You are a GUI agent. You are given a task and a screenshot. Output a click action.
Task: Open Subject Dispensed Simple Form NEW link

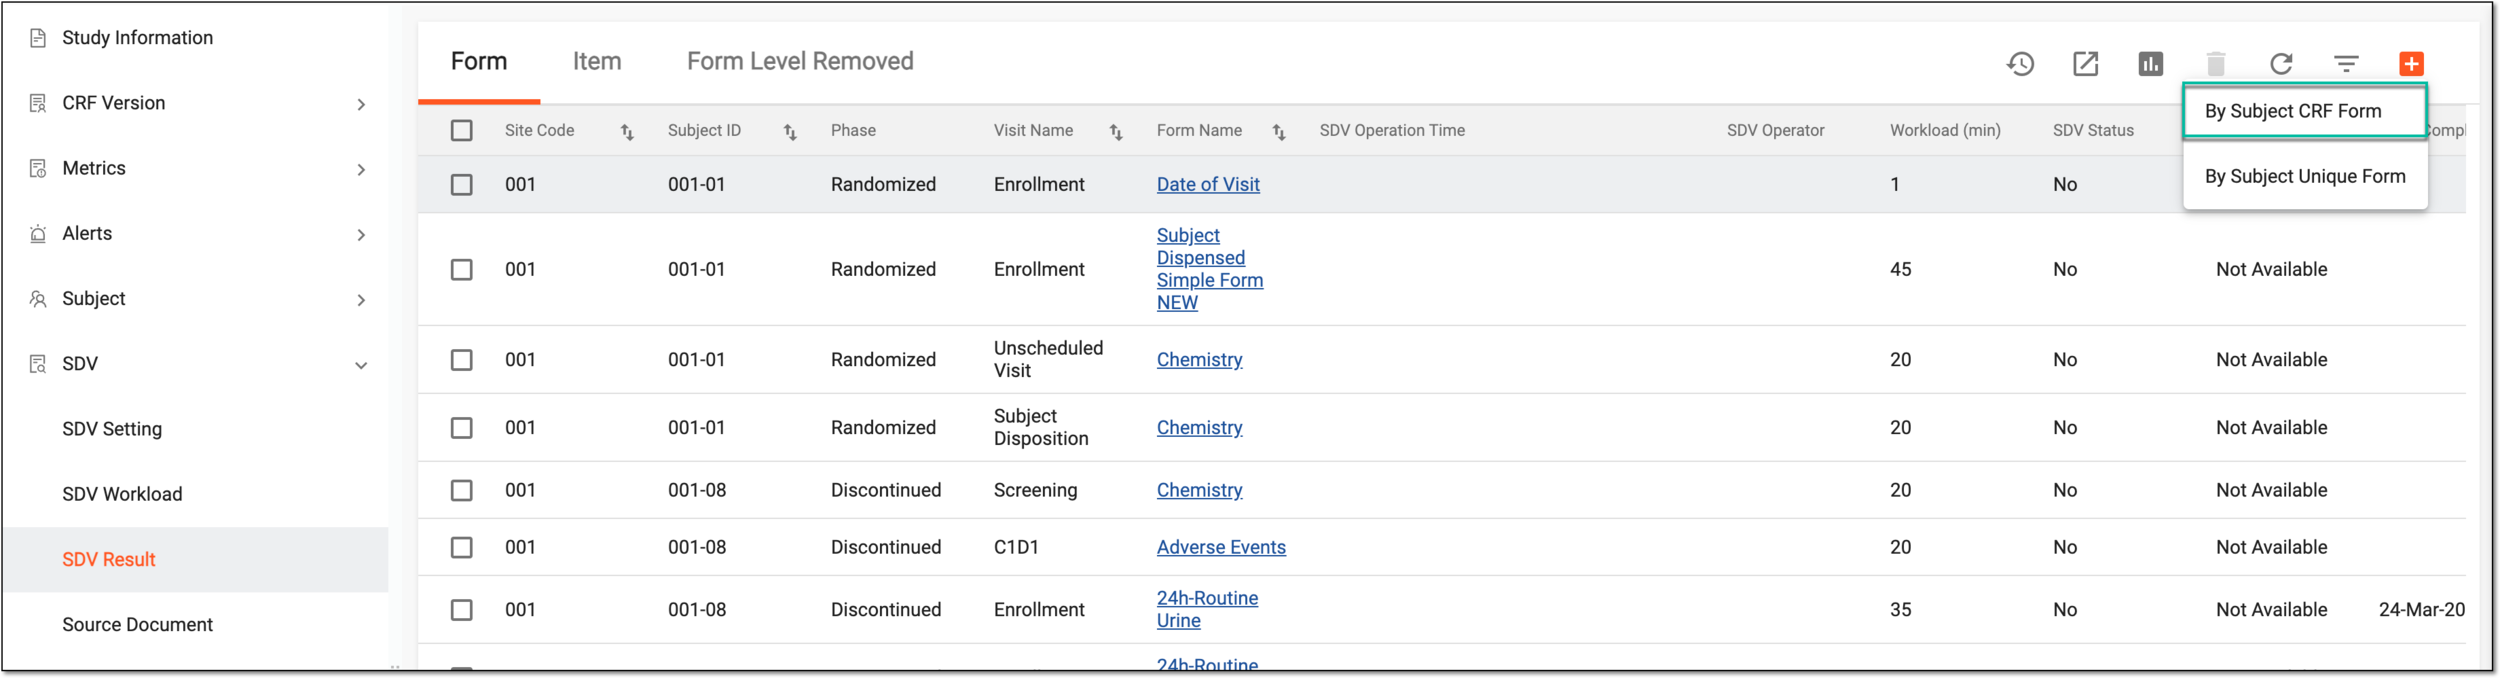click(1209, 269)
